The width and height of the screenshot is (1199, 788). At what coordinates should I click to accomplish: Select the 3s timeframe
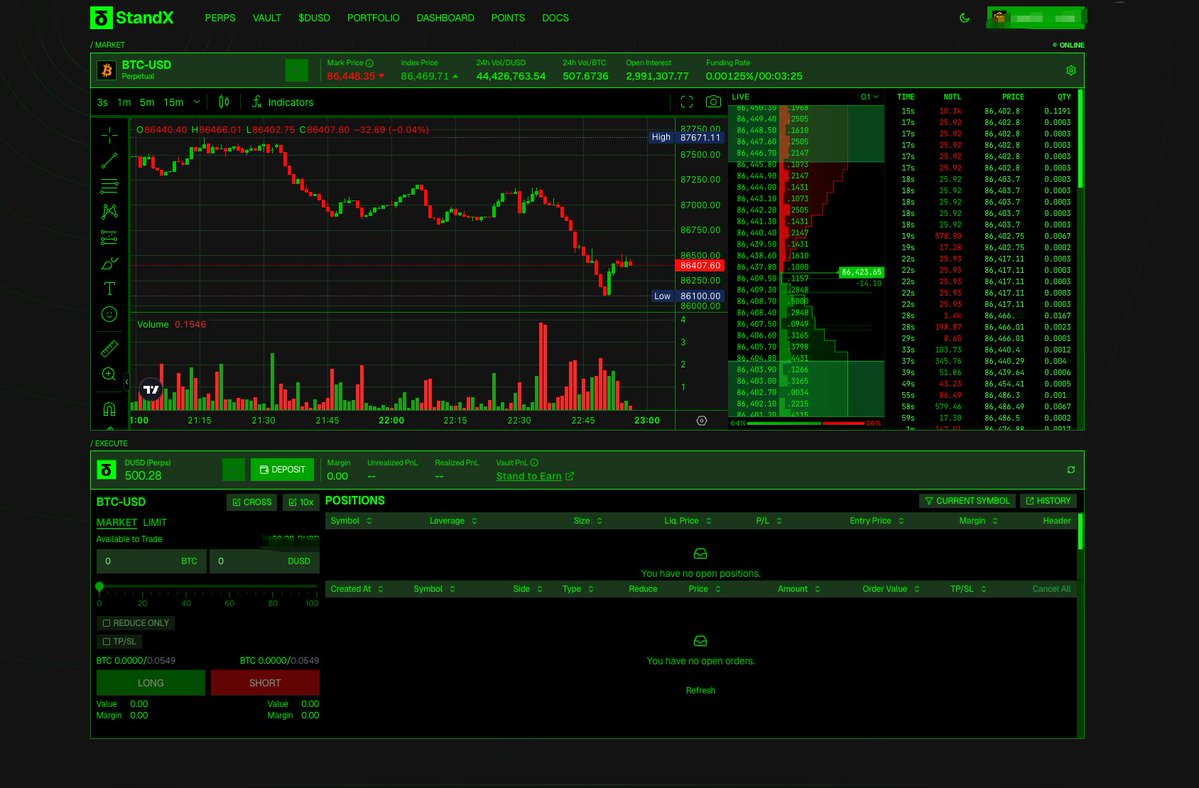(x=102, y=102)
